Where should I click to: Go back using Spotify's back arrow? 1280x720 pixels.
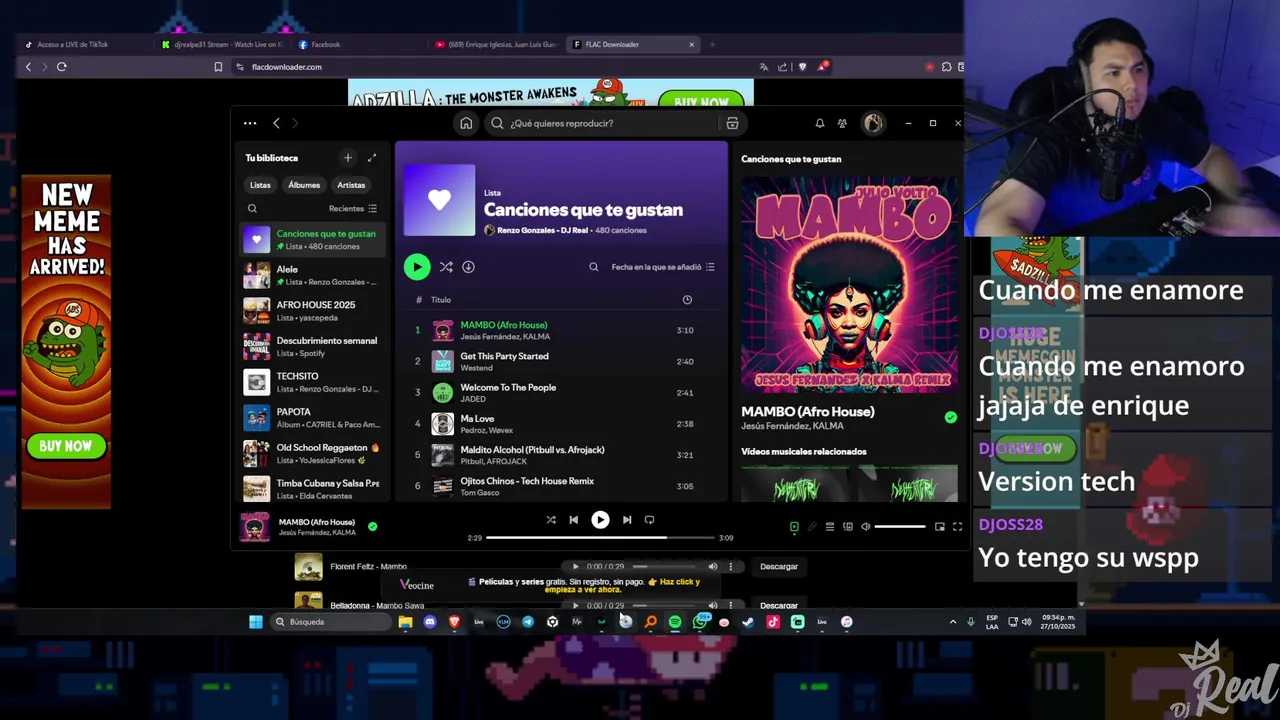276,123
